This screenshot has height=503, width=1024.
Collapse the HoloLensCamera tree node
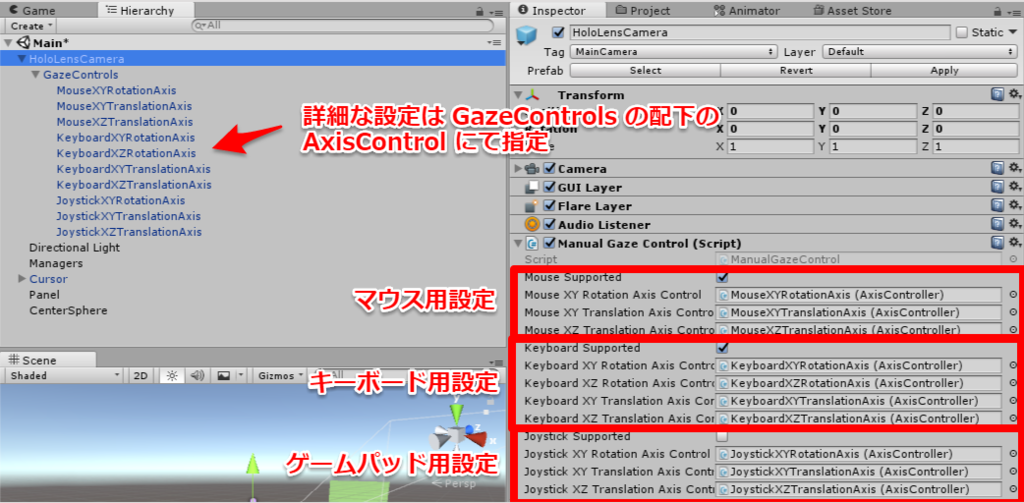point(22,59)
